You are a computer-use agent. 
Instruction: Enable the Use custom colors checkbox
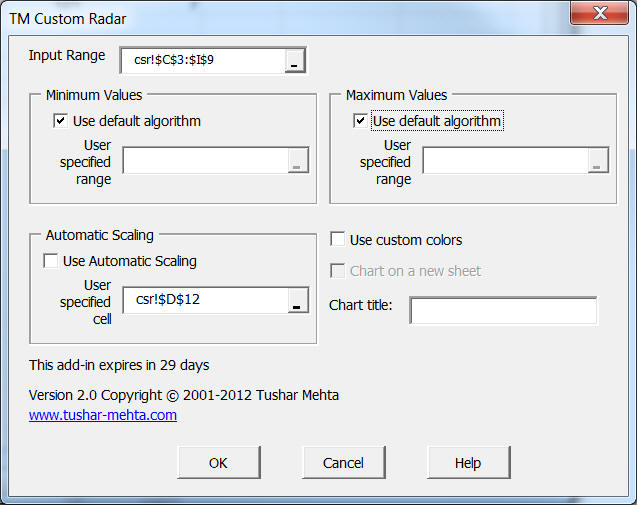coord(339,240)
